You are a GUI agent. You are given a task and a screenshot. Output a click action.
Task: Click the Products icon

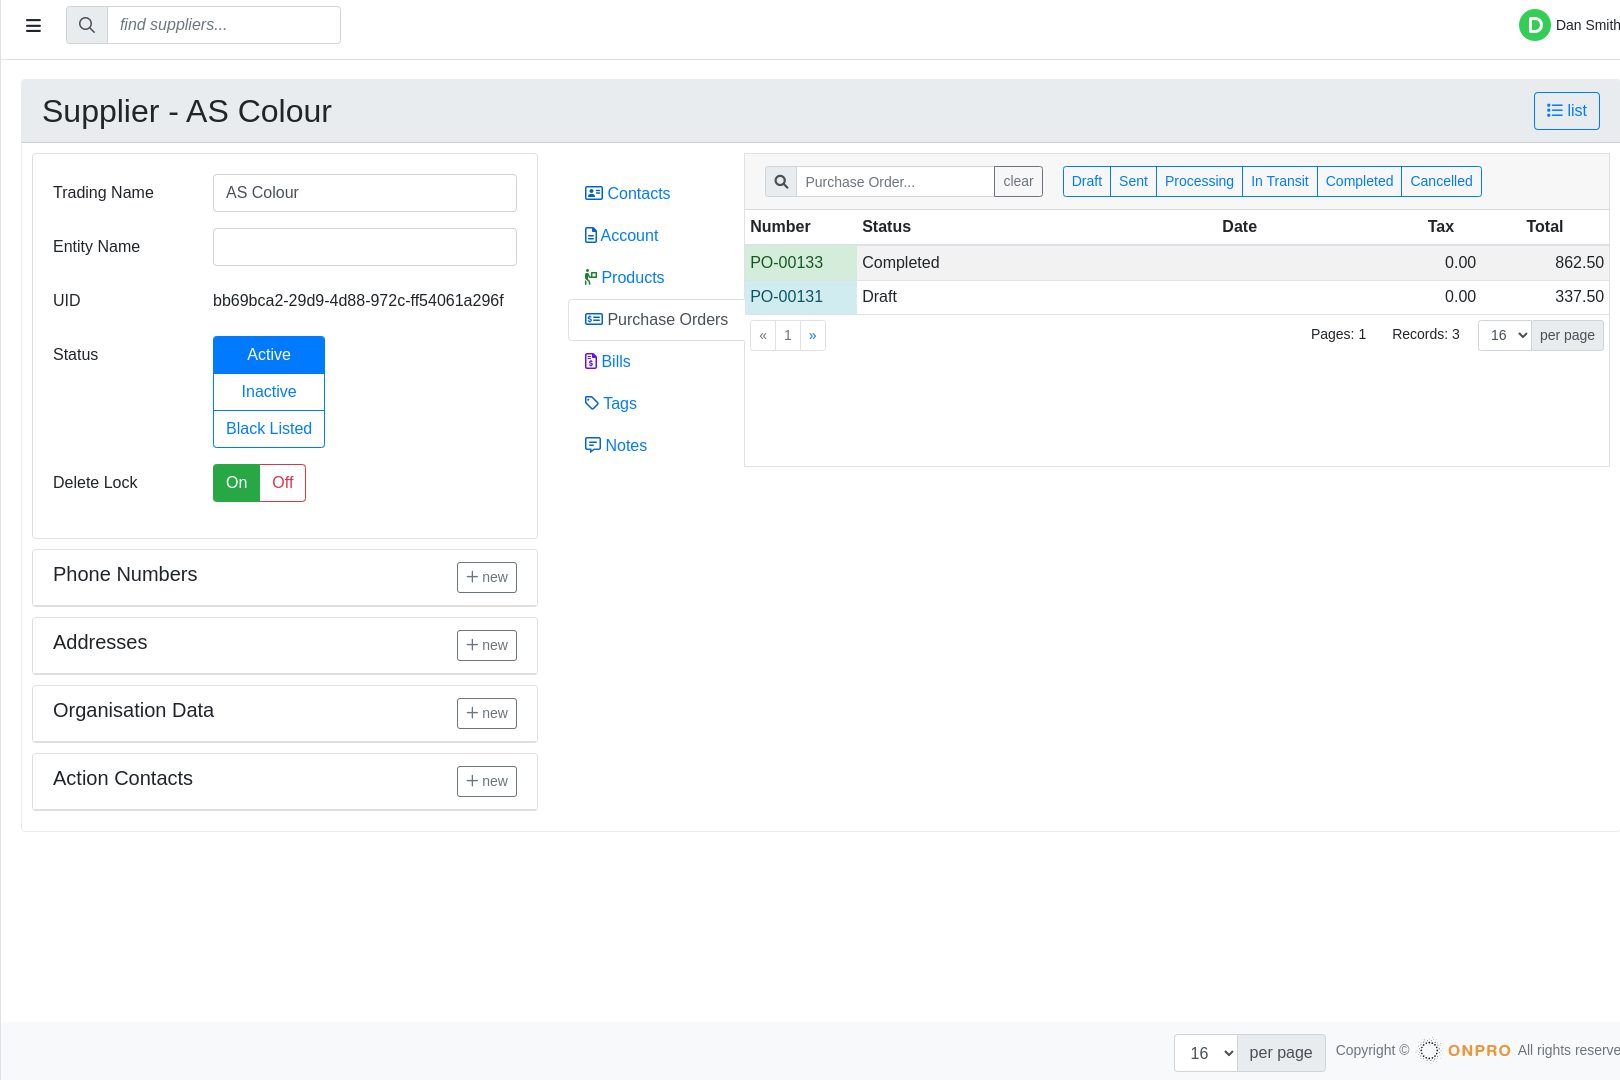pyautogui.click(x=591, y=277)
